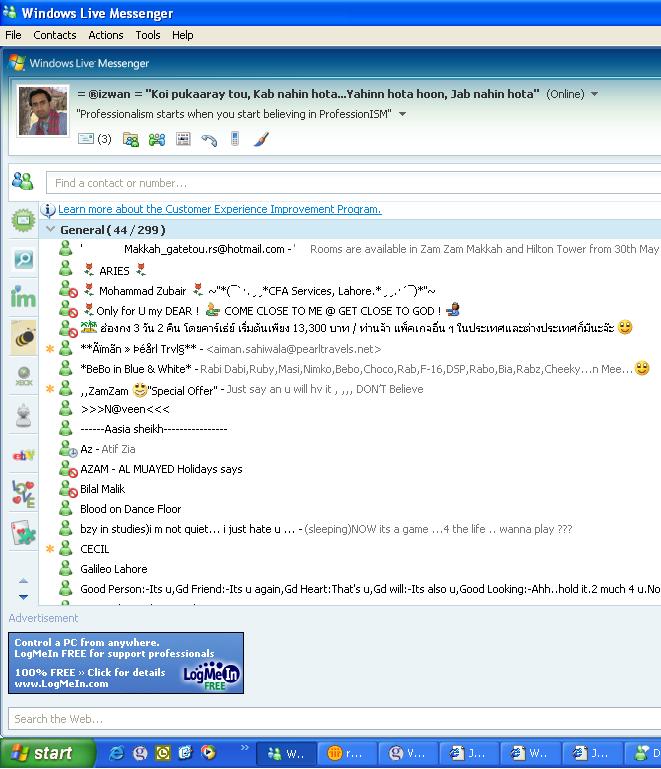Open the File menu
Image resolution: width=661 pixels, height=769 pixels.
click(13, 35)
